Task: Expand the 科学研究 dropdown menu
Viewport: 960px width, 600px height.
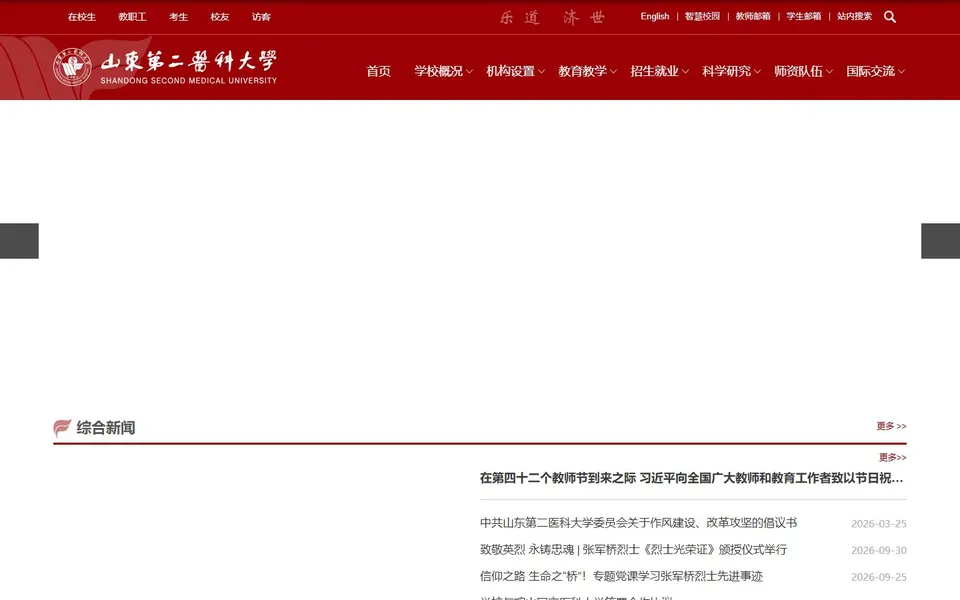Action: point(731,71)
